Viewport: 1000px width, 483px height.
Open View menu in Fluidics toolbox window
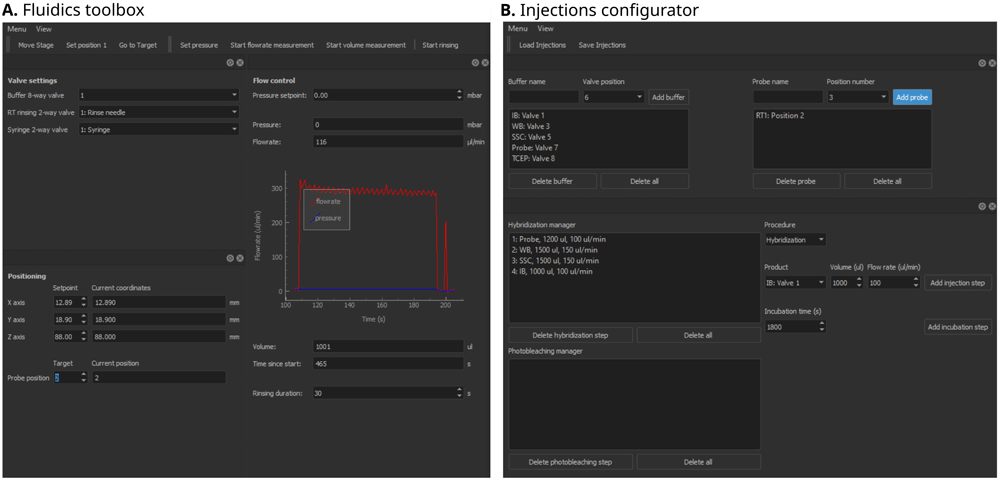click(44, 29)
